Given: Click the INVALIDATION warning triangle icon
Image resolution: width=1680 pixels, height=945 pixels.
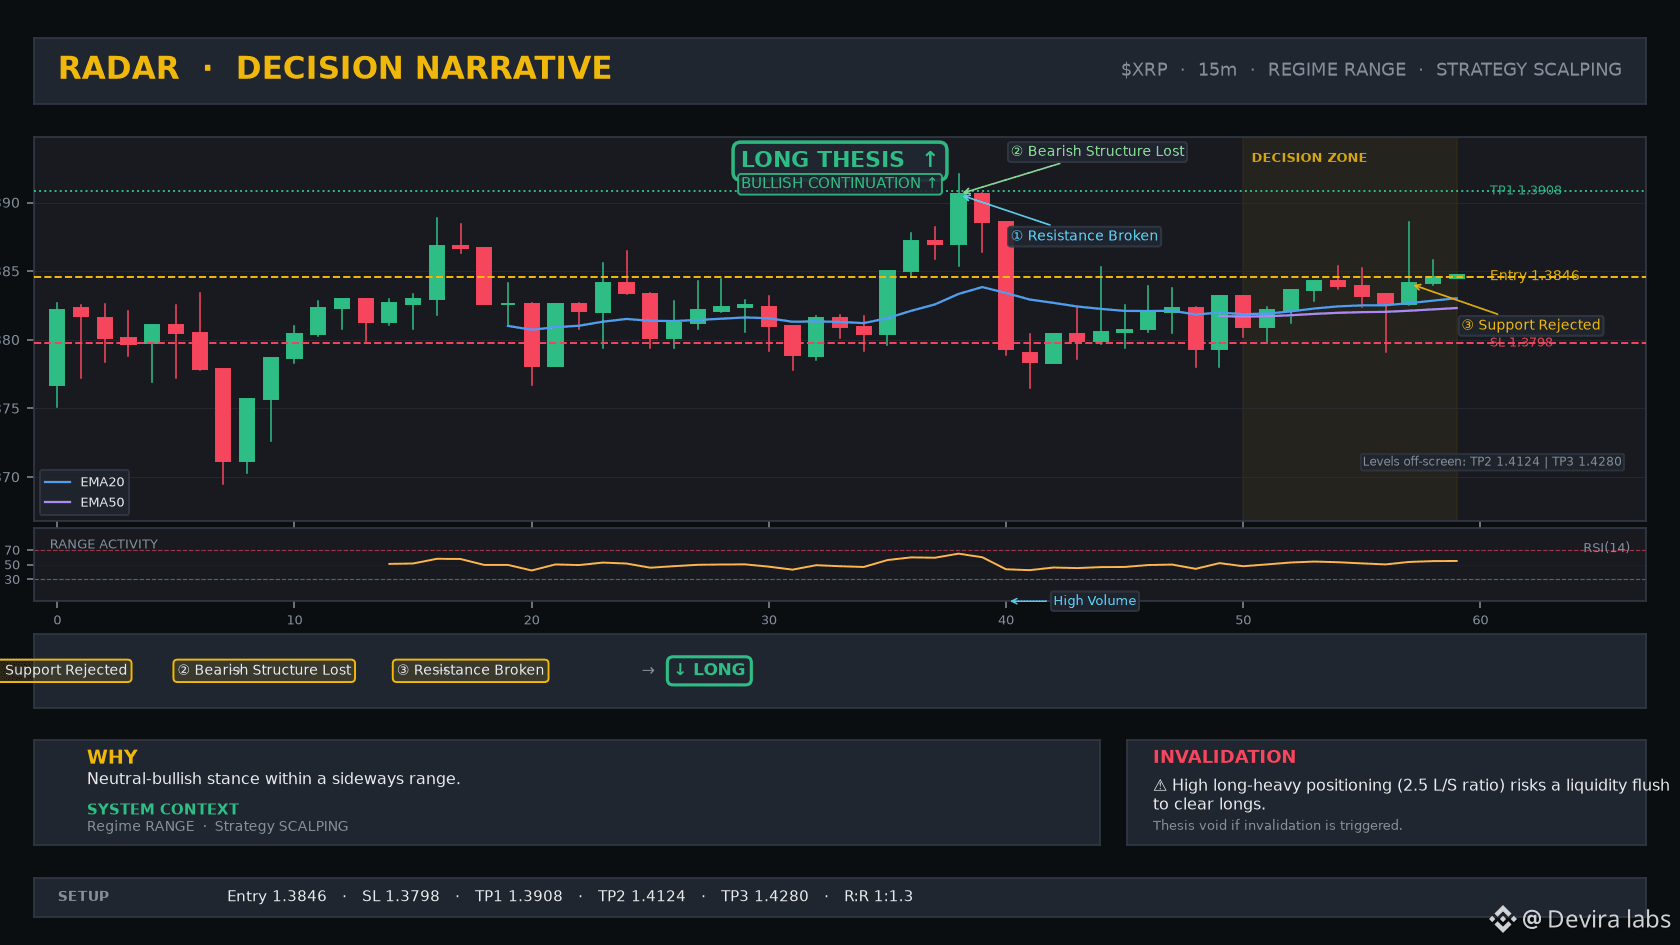Looking at the screenshot, I should pyautogui.click(x=1160, y=786).
